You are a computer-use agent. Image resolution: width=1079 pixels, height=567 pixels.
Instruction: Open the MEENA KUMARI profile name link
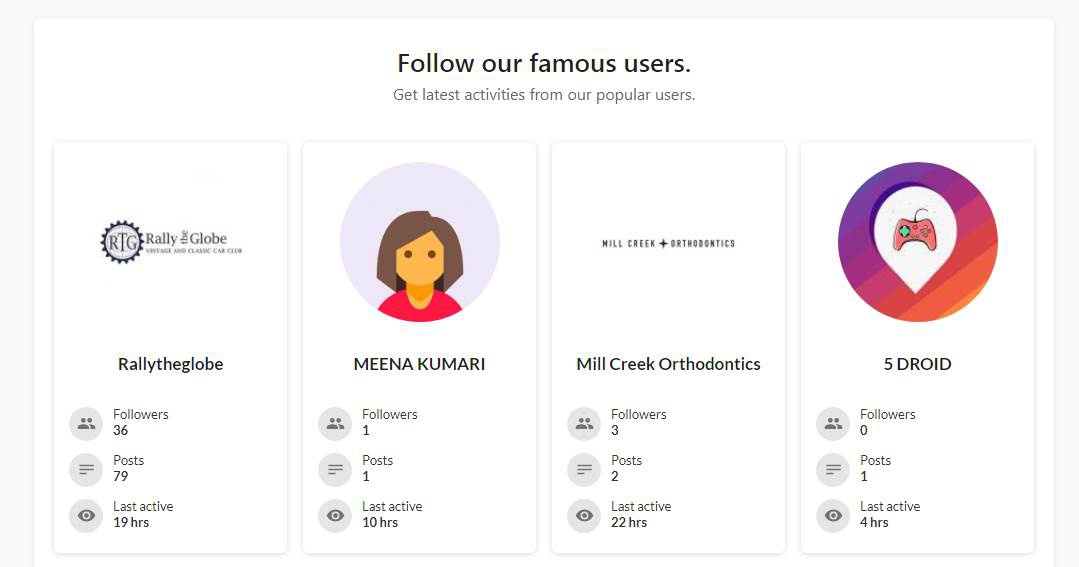419,364
